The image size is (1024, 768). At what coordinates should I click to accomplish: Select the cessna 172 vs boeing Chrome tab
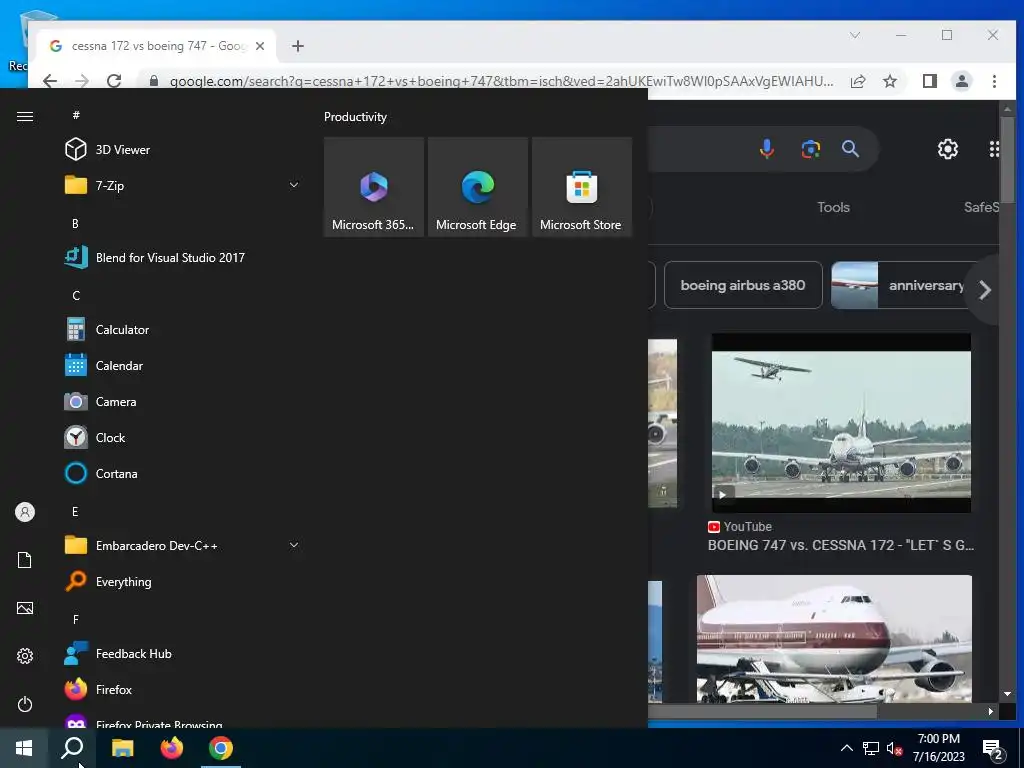[x=157, y=46]
